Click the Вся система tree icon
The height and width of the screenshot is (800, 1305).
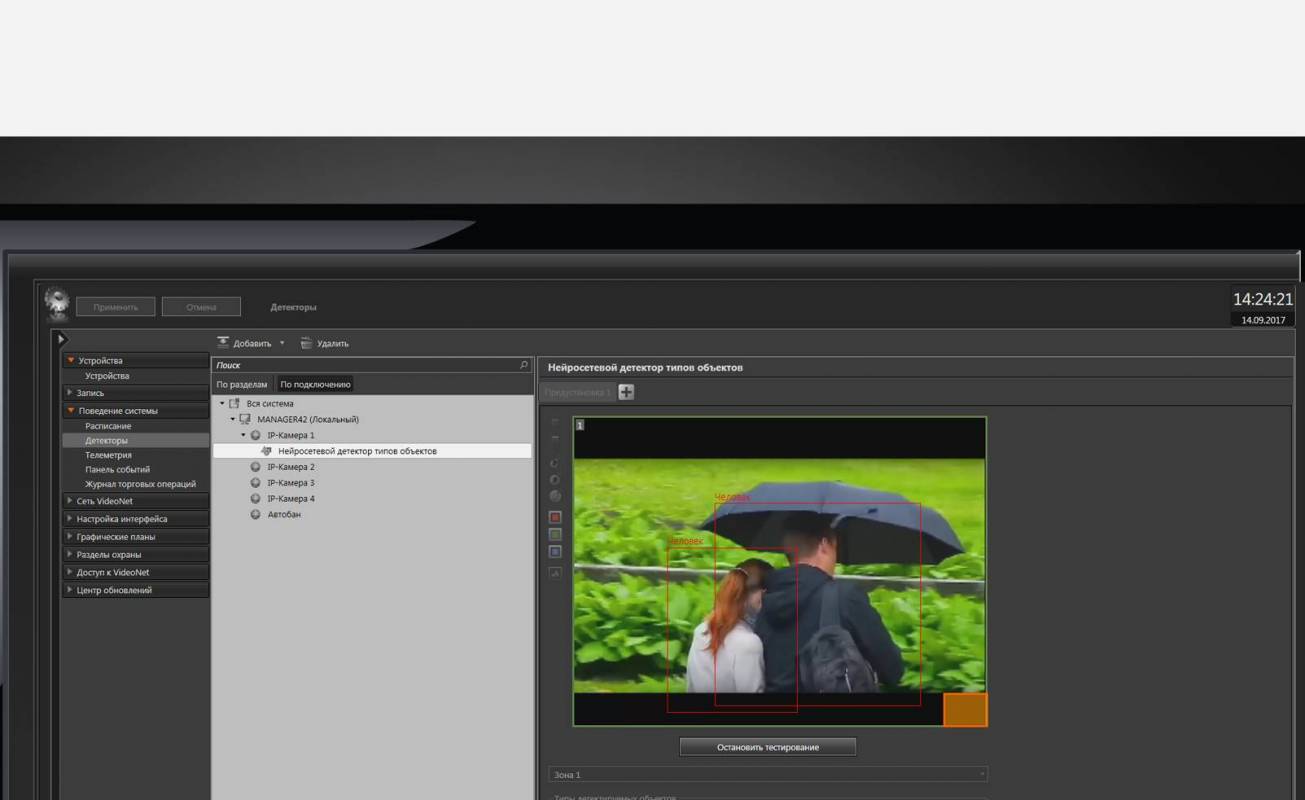point(235,403)
